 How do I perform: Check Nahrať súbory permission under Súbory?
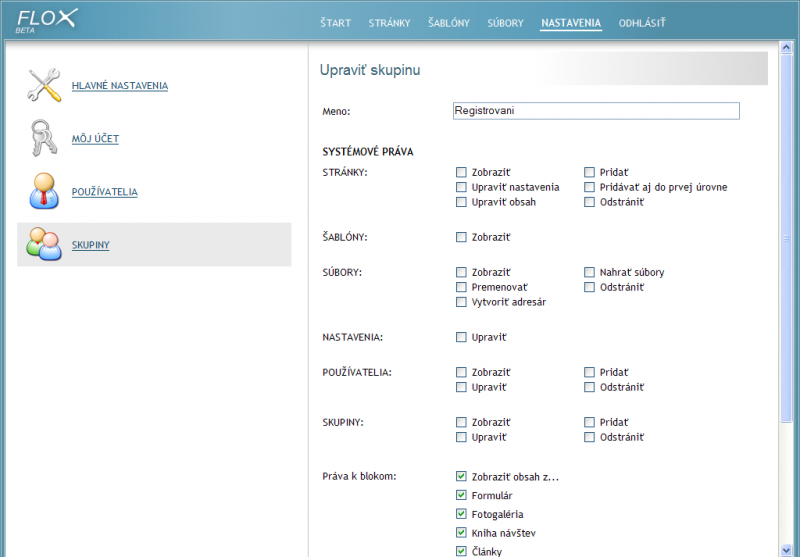590,272
